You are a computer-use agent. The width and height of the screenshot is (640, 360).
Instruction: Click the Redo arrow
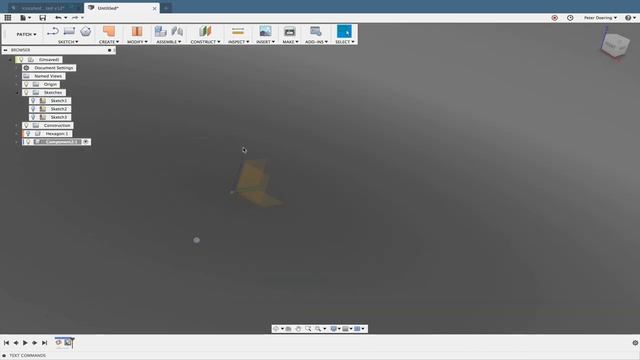click(75, 18)
